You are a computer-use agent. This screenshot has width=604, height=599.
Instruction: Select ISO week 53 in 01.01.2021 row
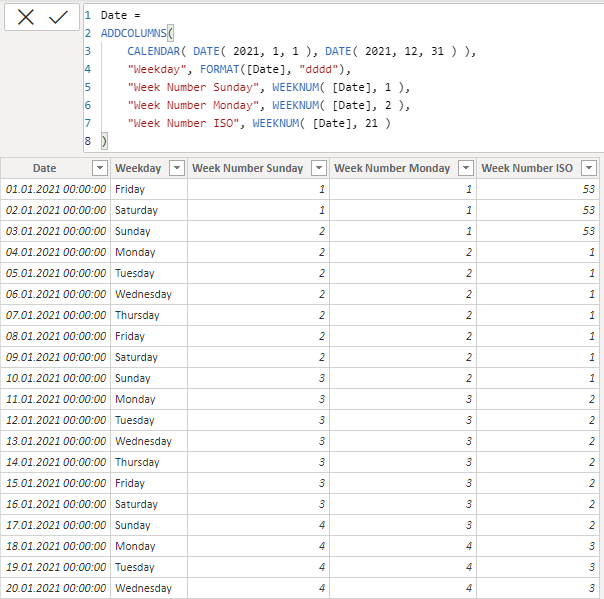coord(538,189)
